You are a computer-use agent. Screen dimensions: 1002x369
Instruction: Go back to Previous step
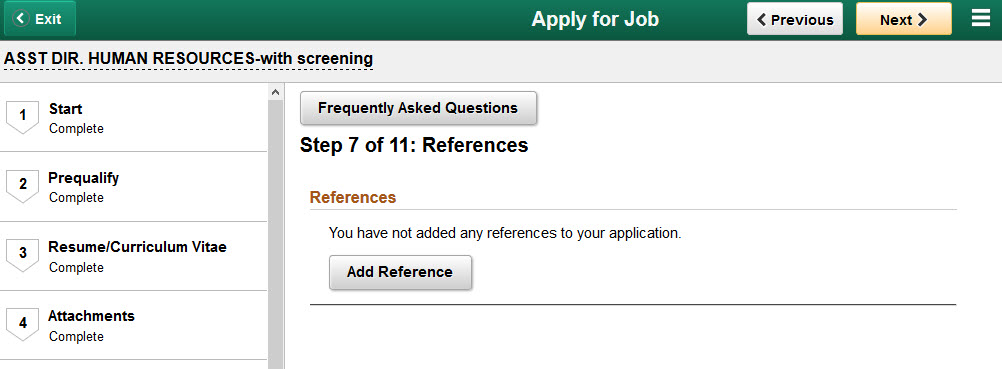point(795,19)
